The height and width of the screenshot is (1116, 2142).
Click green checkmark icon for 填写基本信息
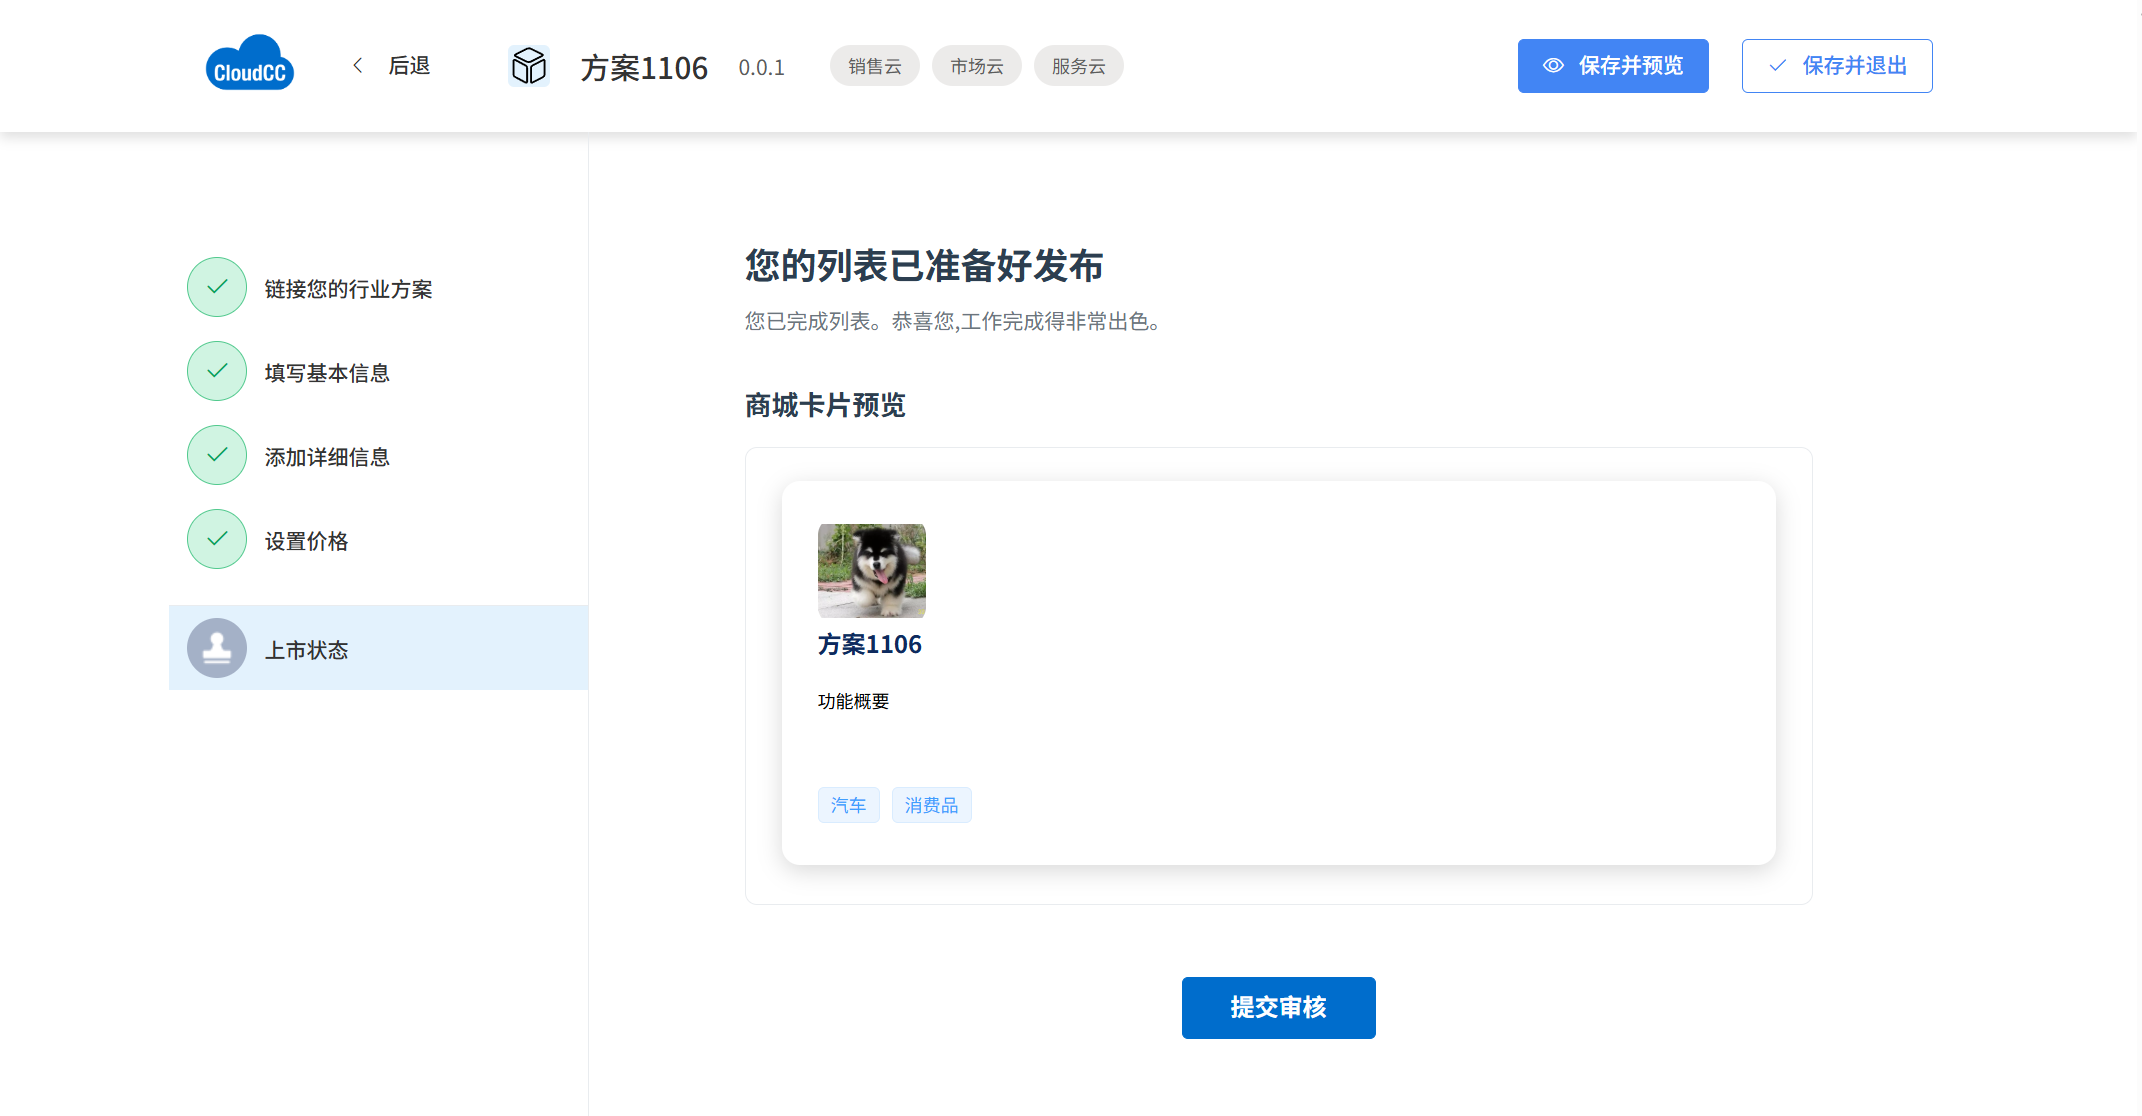216,371
